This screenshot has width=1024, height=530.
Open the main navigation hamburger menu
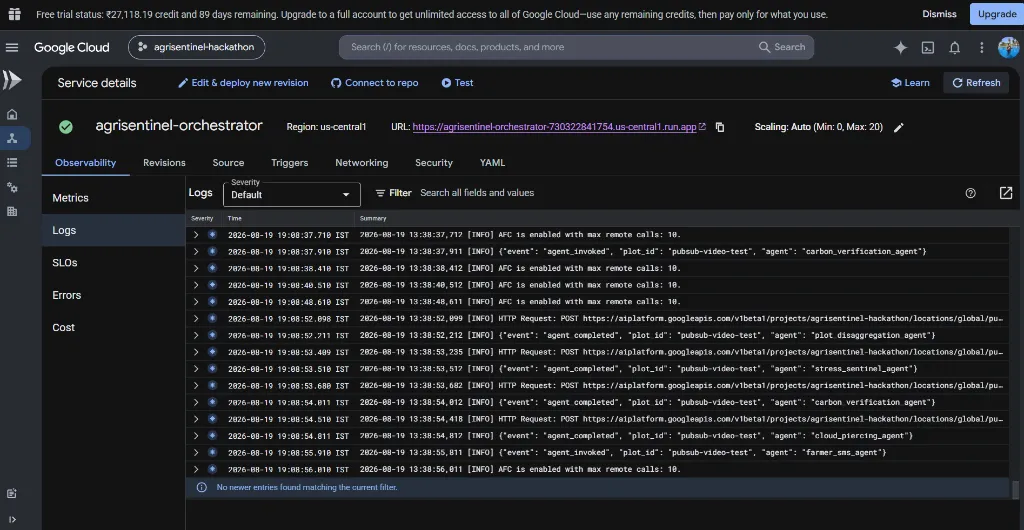12,47
